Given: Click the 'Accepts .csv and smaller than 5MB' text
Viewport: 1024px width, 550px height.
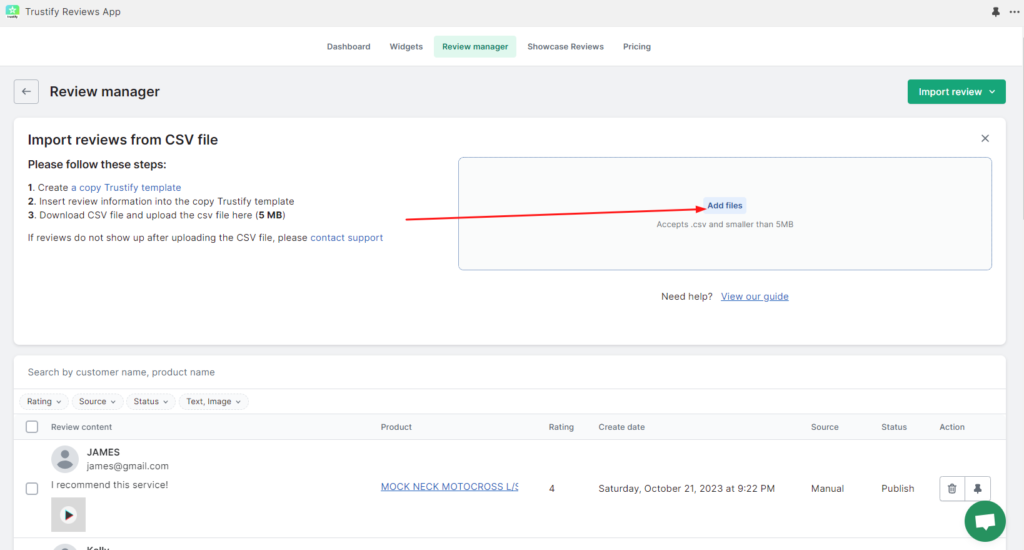Looking at the screenshot, I should (724, 225).
